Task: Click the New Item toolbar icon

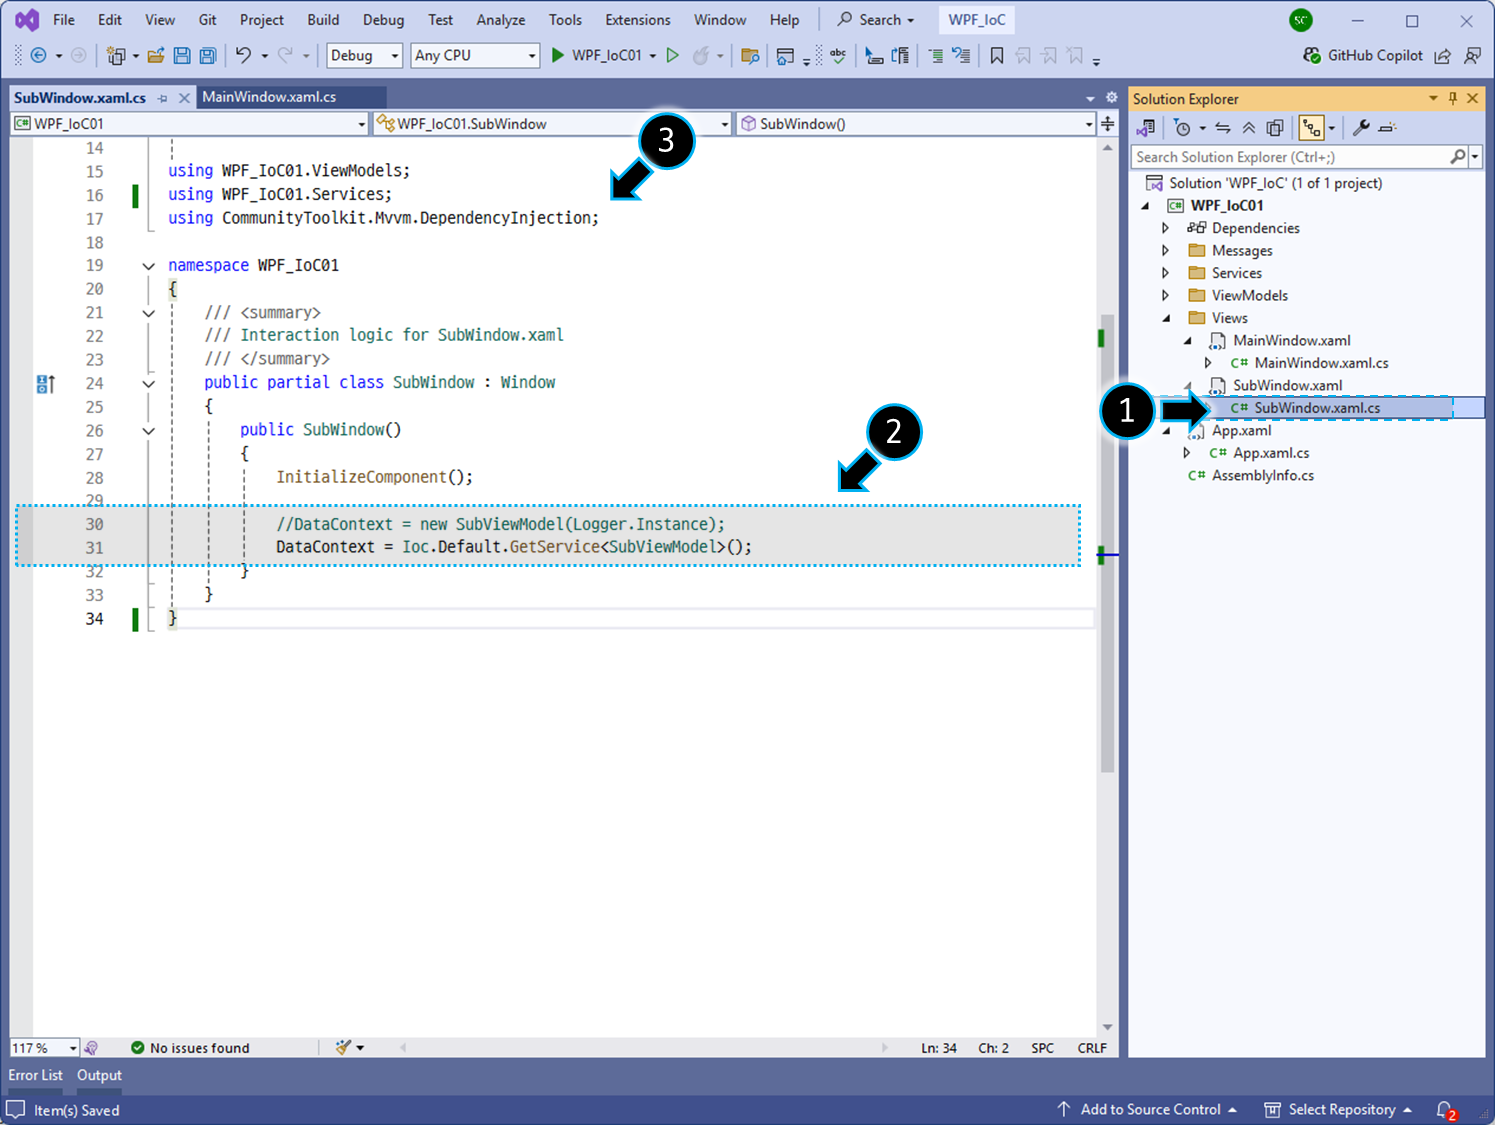Action: pyautogui.click(x=116, y=56)
